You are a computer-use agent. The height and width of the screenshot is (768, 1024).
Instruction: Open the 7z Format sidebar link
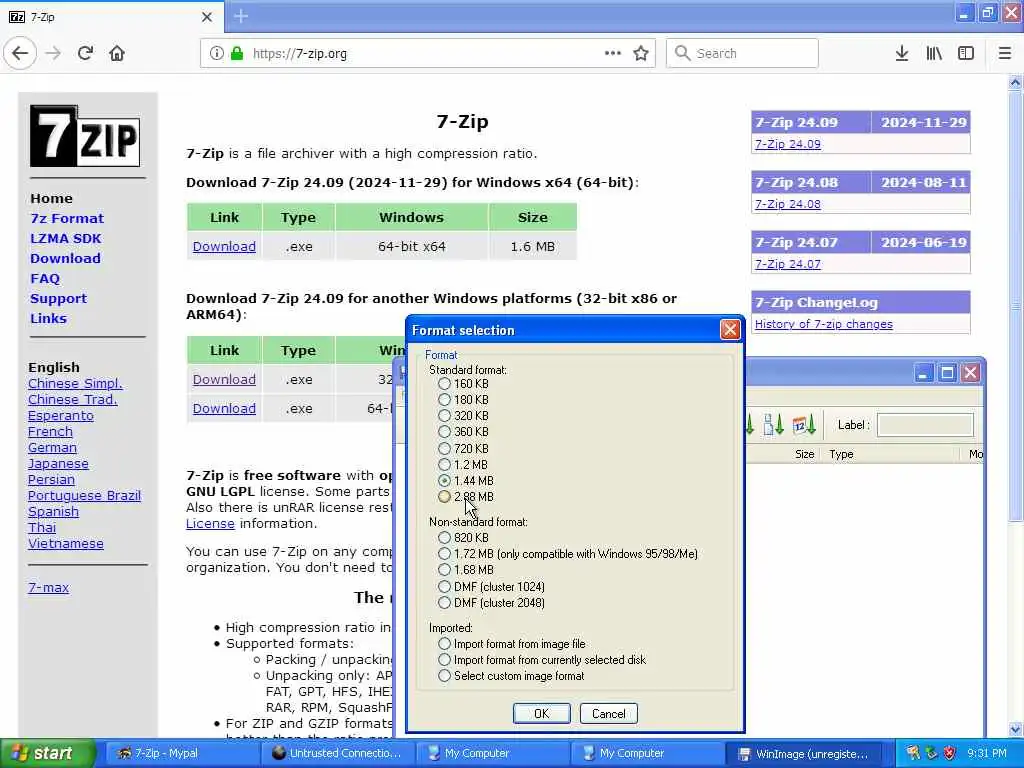pos(67,218)
